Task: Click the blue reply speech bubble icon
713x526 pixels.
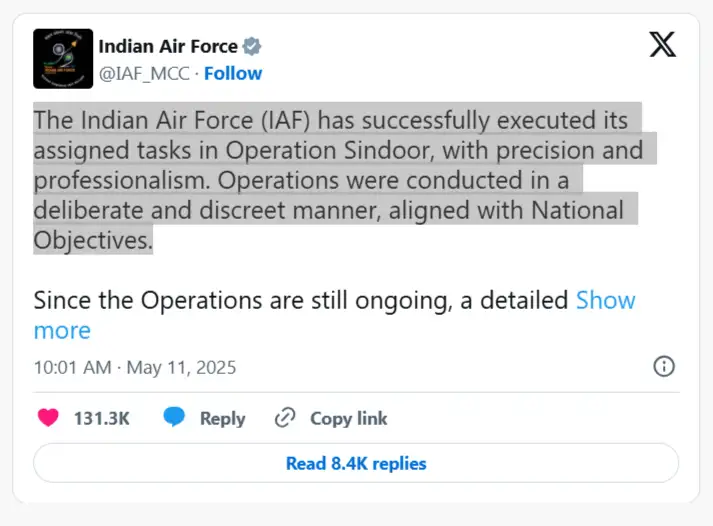Action: click(175, 418)
